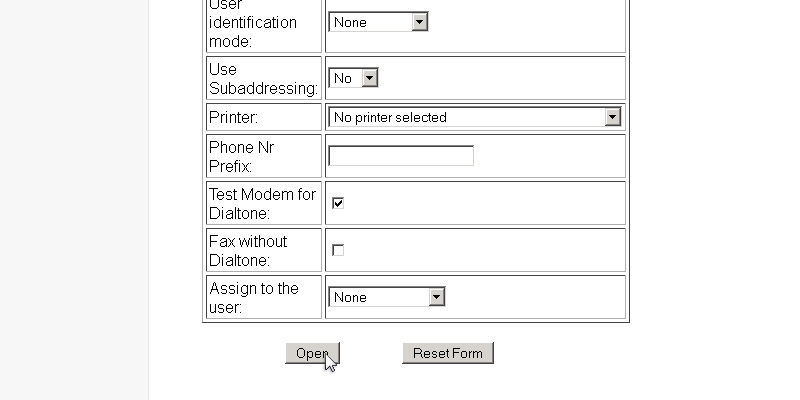Click the Subaddressing combo box arrow
This screenshot has height=400, width=800.
(x=369, y=78)
